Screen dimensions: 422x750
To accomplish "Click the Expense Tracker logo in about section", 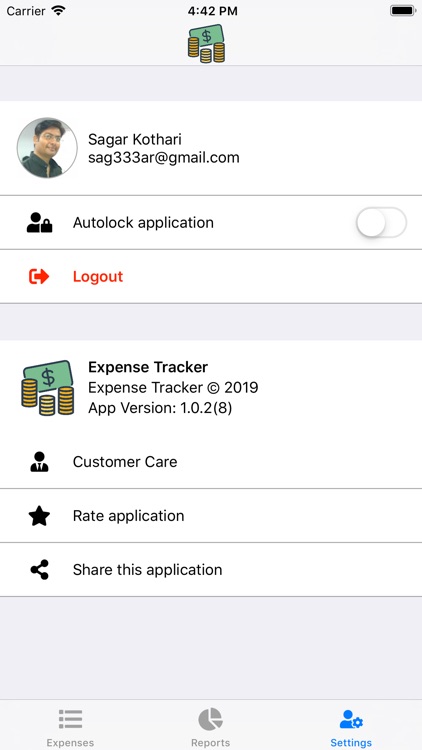I will tap(48, 387).
